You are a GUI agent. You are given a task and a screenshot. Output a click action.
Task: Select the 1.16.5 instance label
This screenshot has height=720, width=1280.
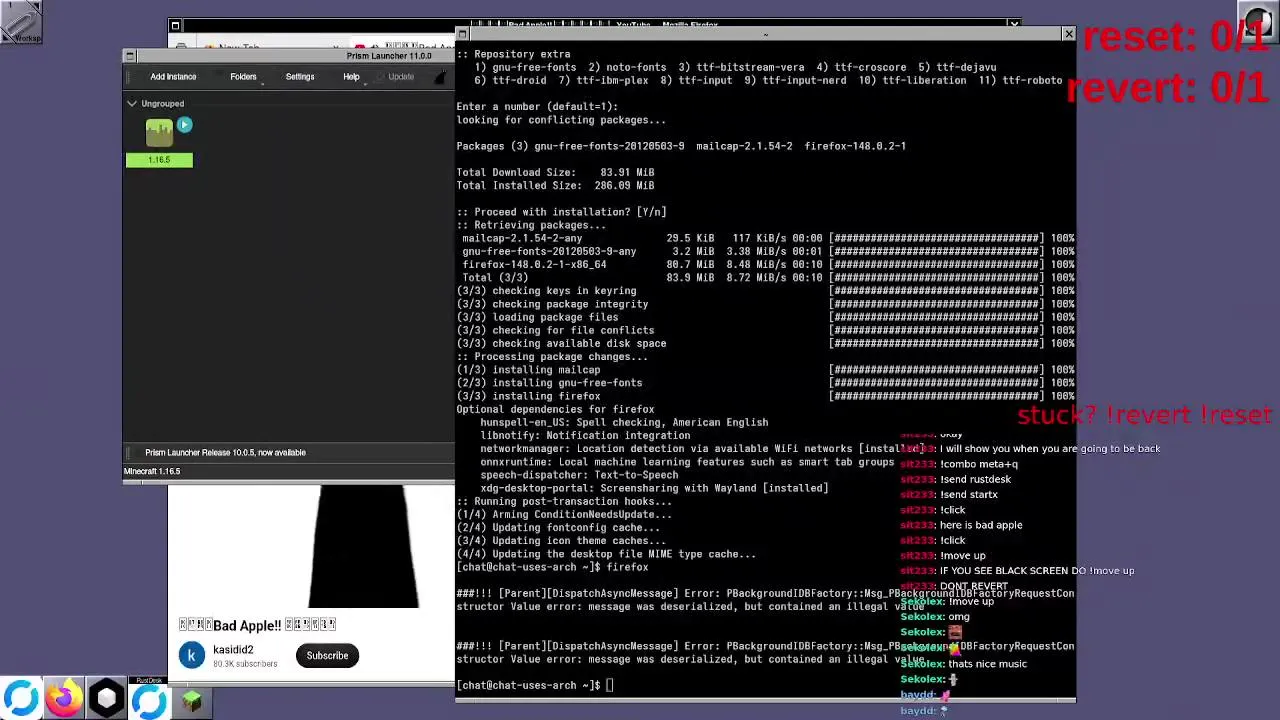click(x=159, y=160)
